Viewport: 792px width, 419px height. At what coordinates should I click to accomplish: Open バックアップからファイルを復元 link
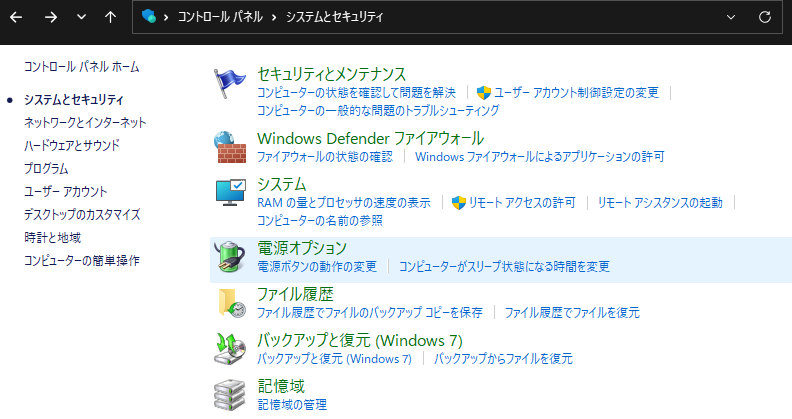tap(503, 359)
